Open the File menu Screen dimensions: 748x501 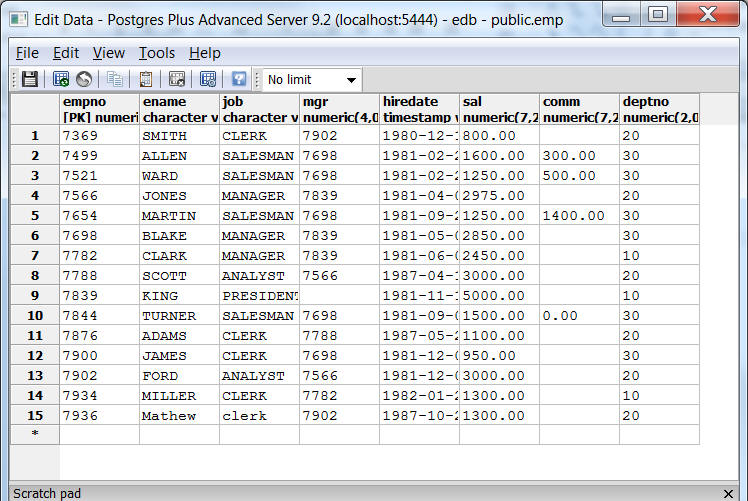(27, 53)
